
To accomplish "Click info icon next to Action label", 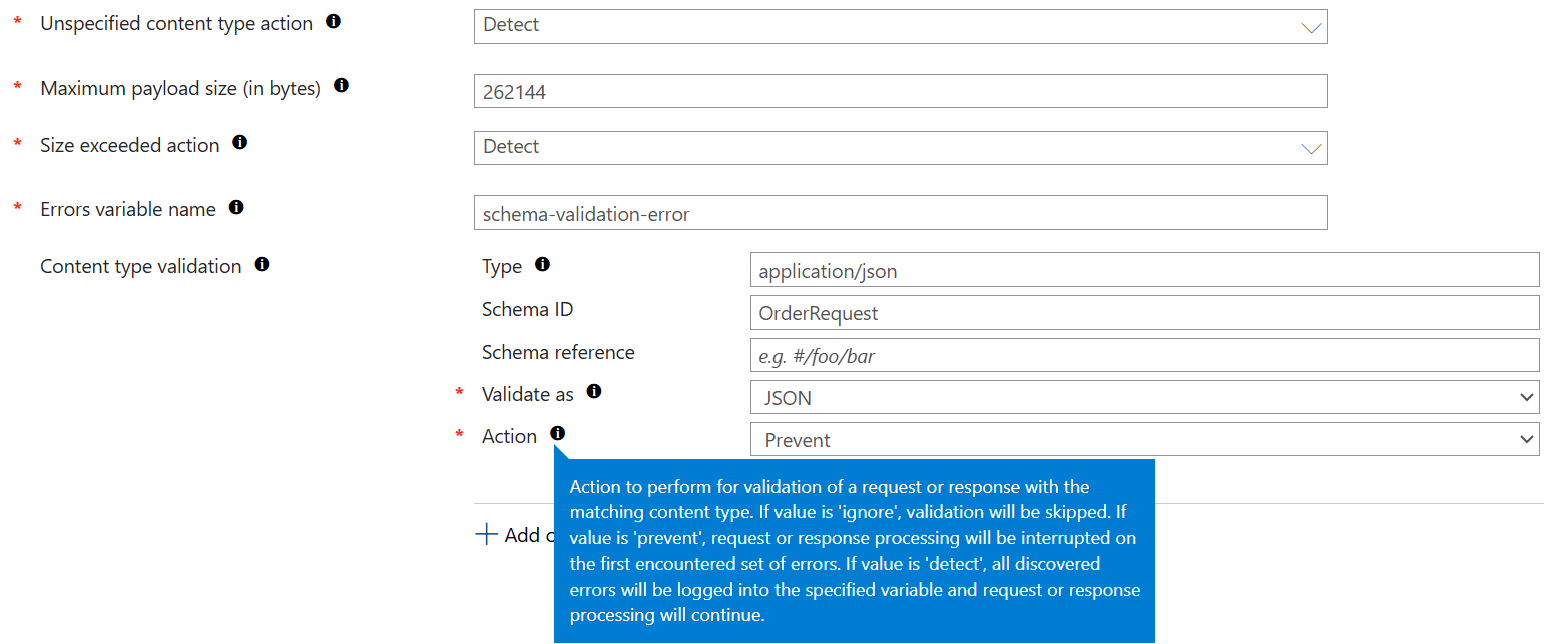I will [x=557, y=433].
